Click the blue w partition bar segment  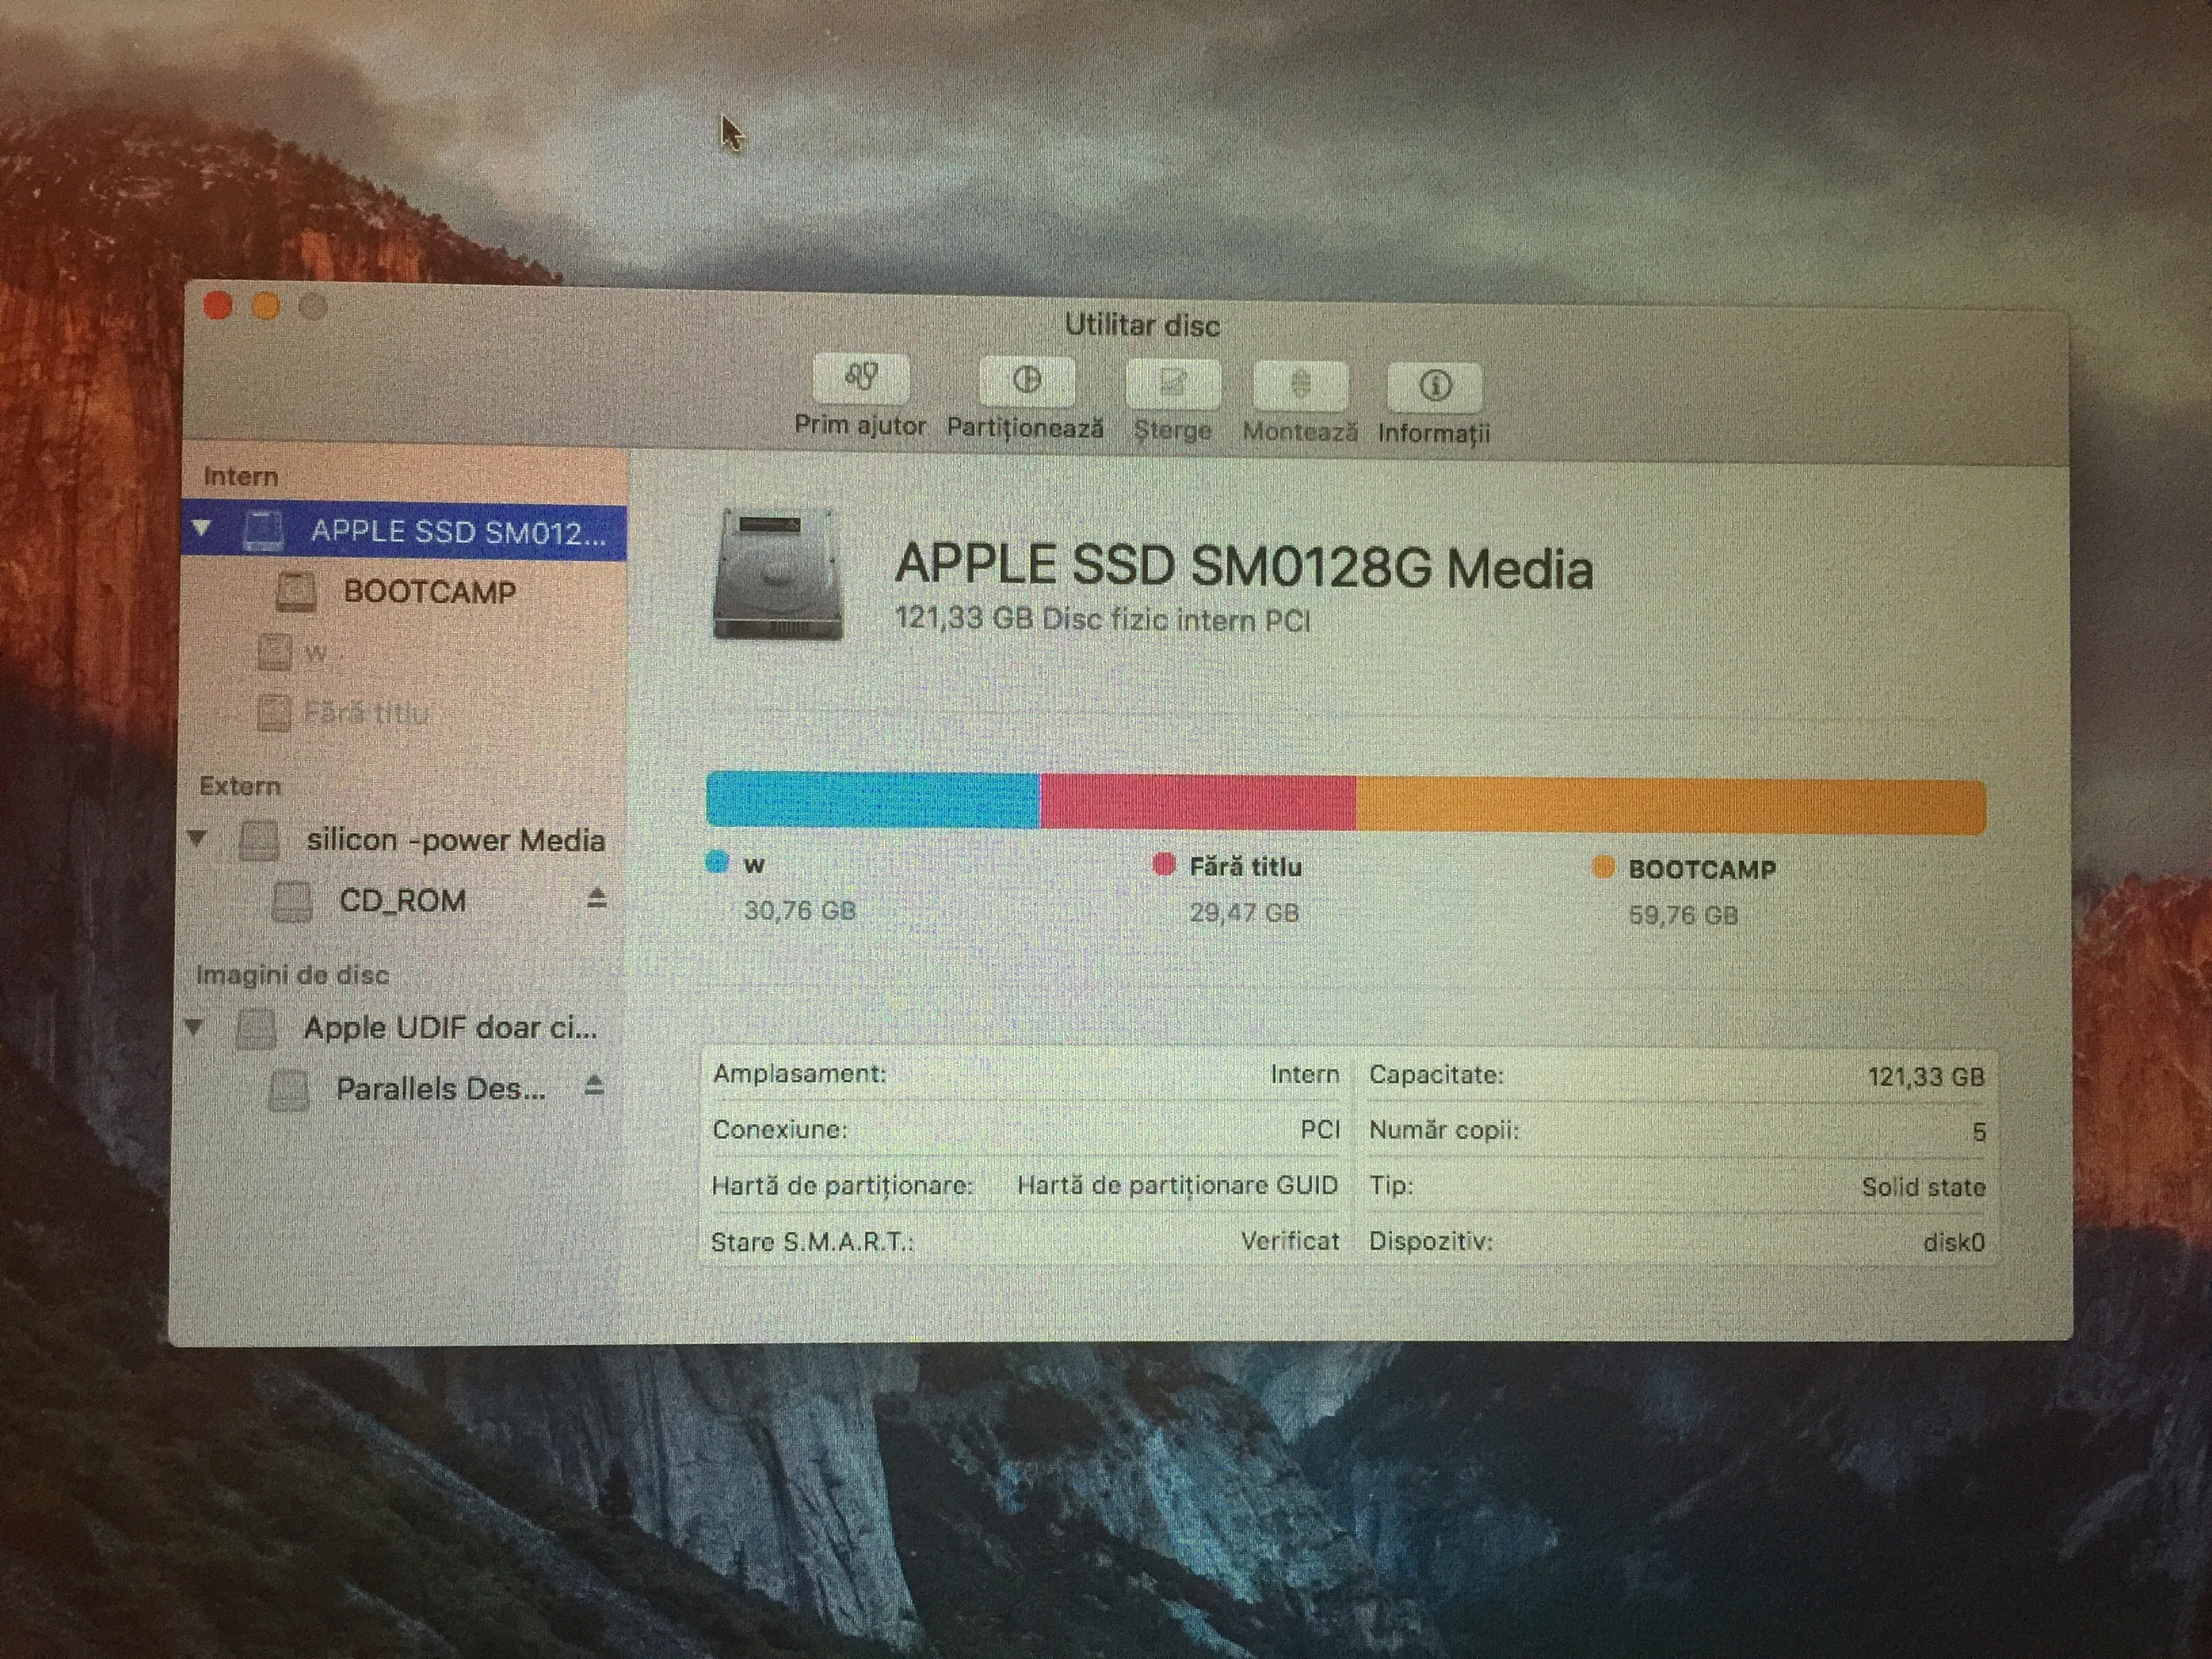(873, 799)
